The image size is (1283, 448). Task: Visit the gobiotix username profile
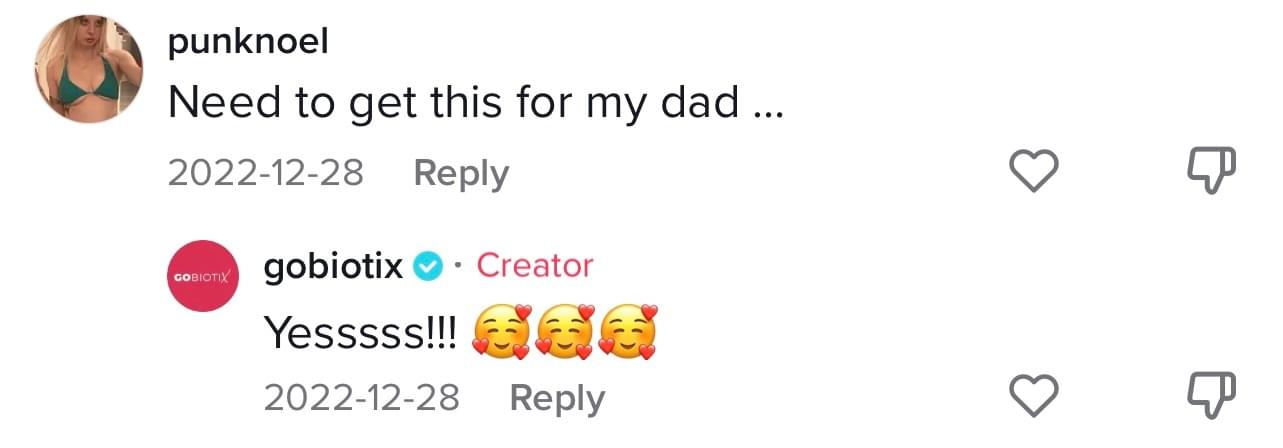pyautogui.click(x=333, y=266)
